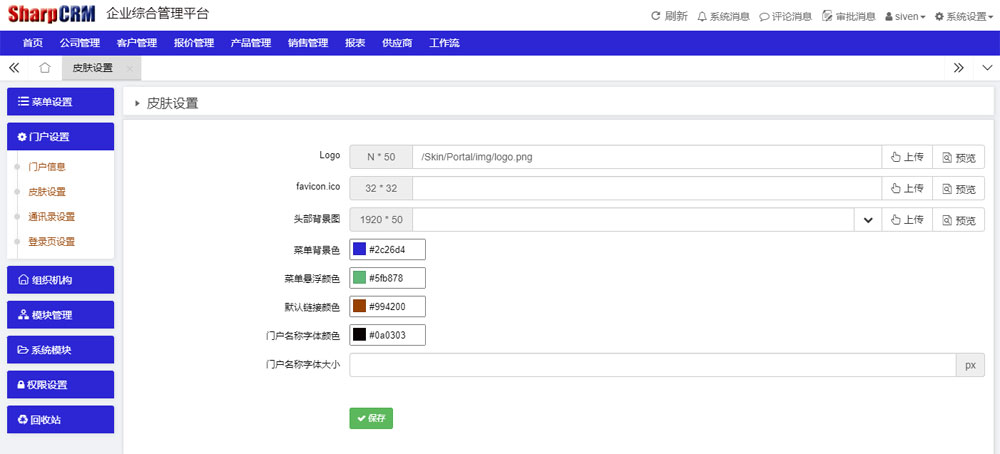Open comment messages speech bubble

click(765, 16)
